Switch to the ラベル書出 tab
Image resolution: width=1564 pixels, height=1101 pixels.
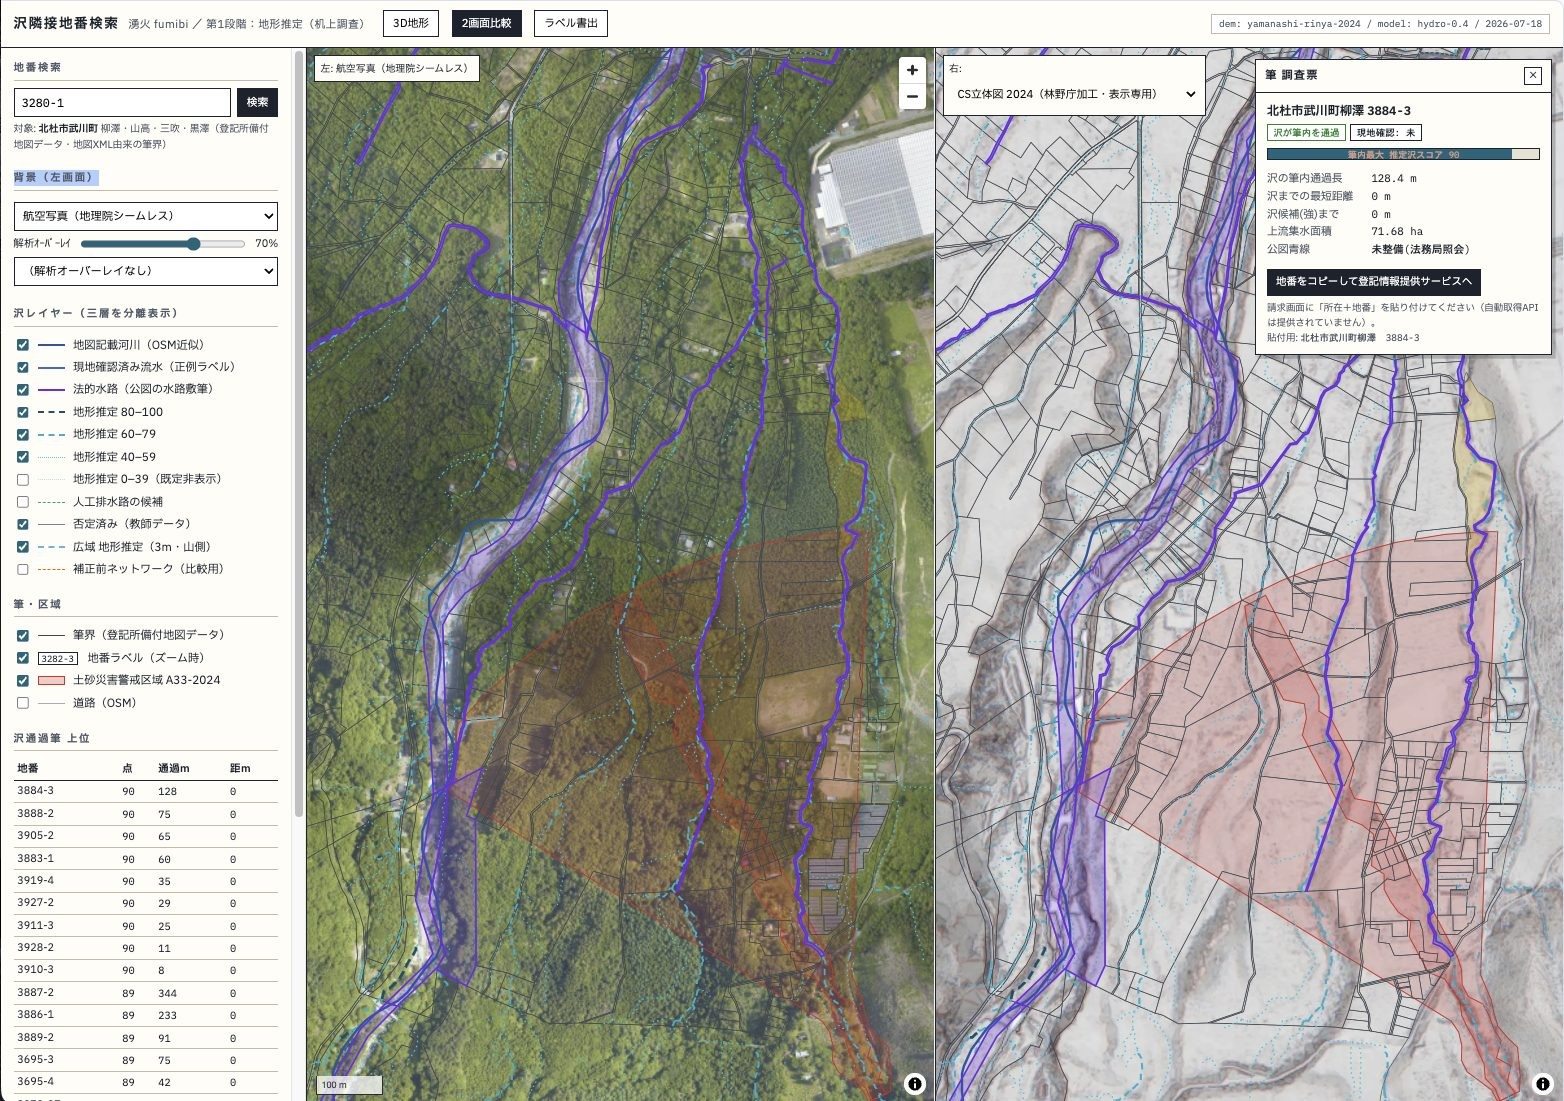point(571,23)
